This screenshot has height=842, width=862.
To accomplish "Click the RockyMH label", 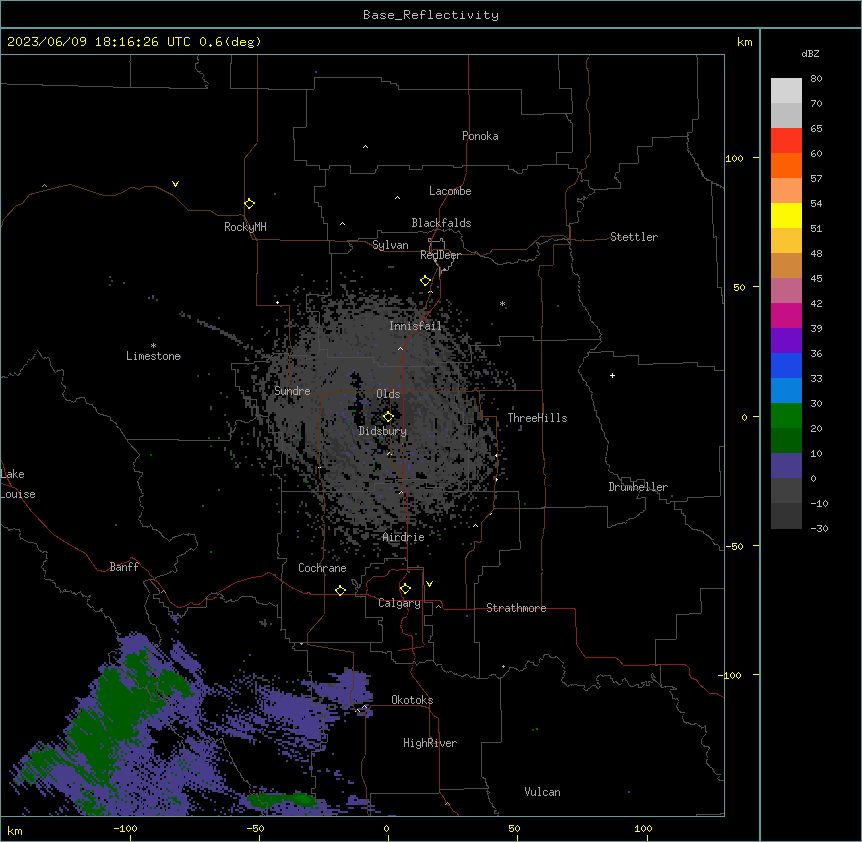I will (x=245, y=227).
